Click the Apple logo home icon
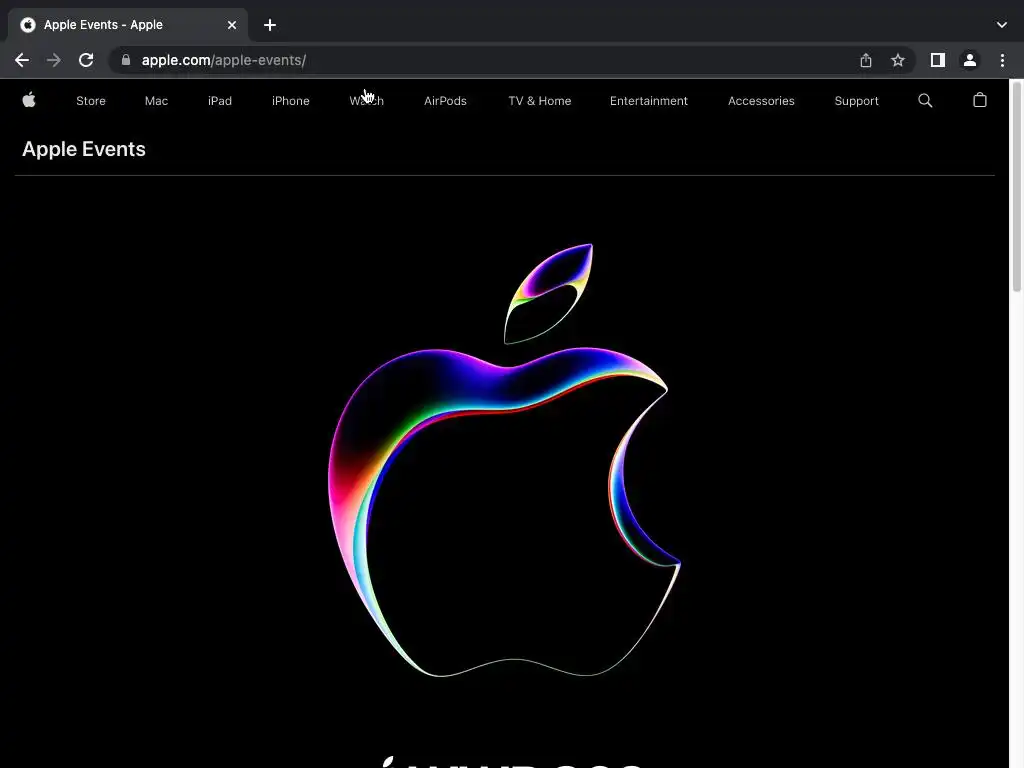The image size is (1024, 768). coord(29,100)
